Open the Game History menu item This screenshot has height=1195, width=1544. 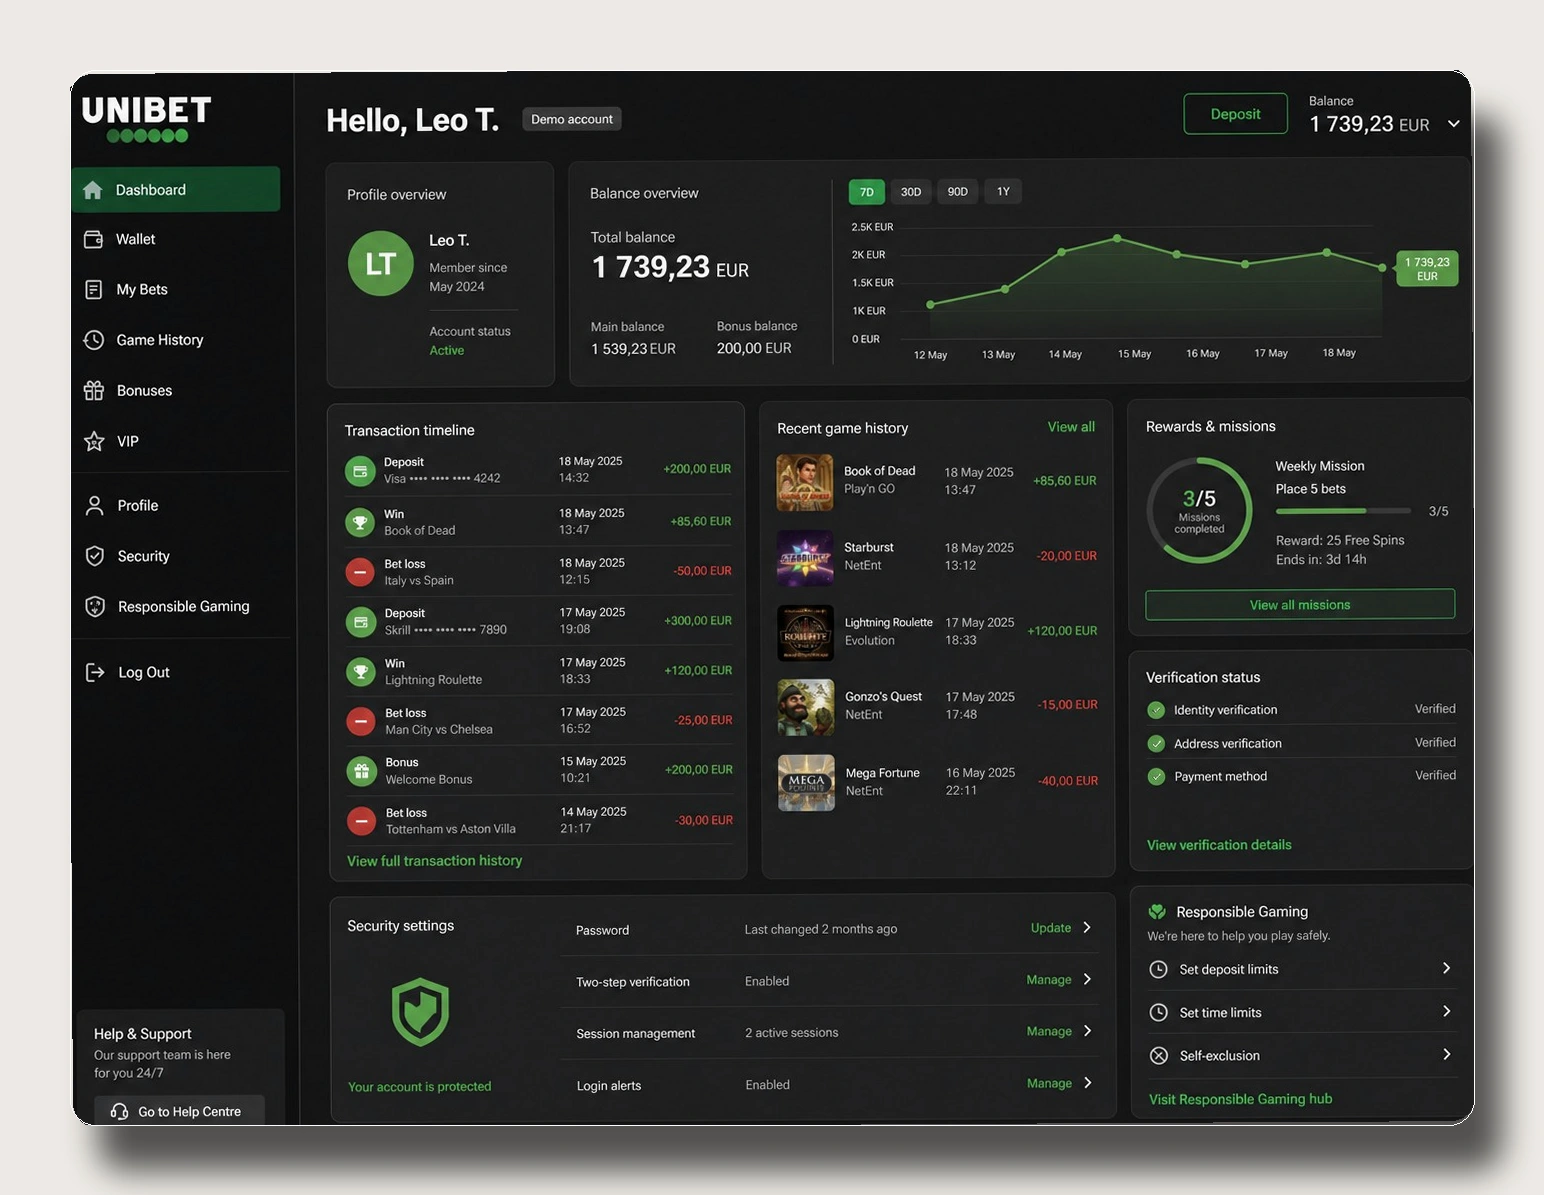(x=176, y=340)
